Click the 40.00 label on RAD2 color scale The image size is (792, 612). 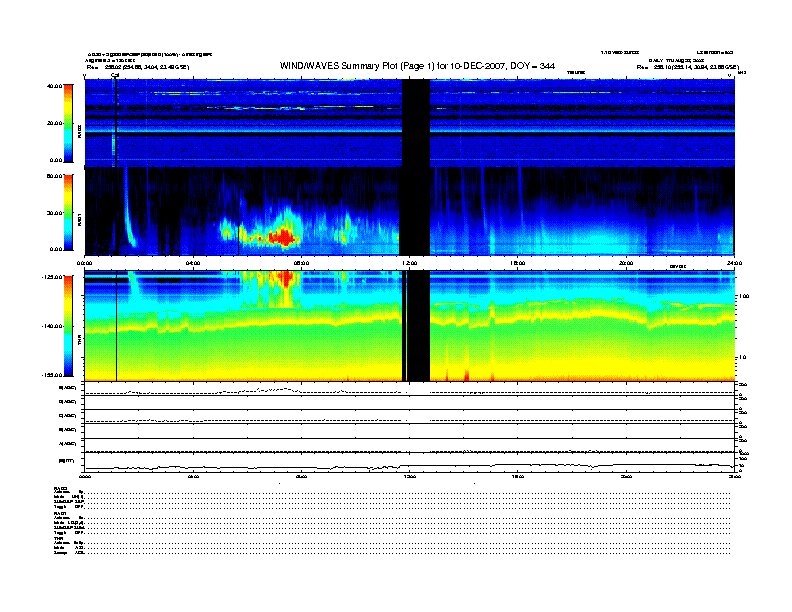coord(55,86)
